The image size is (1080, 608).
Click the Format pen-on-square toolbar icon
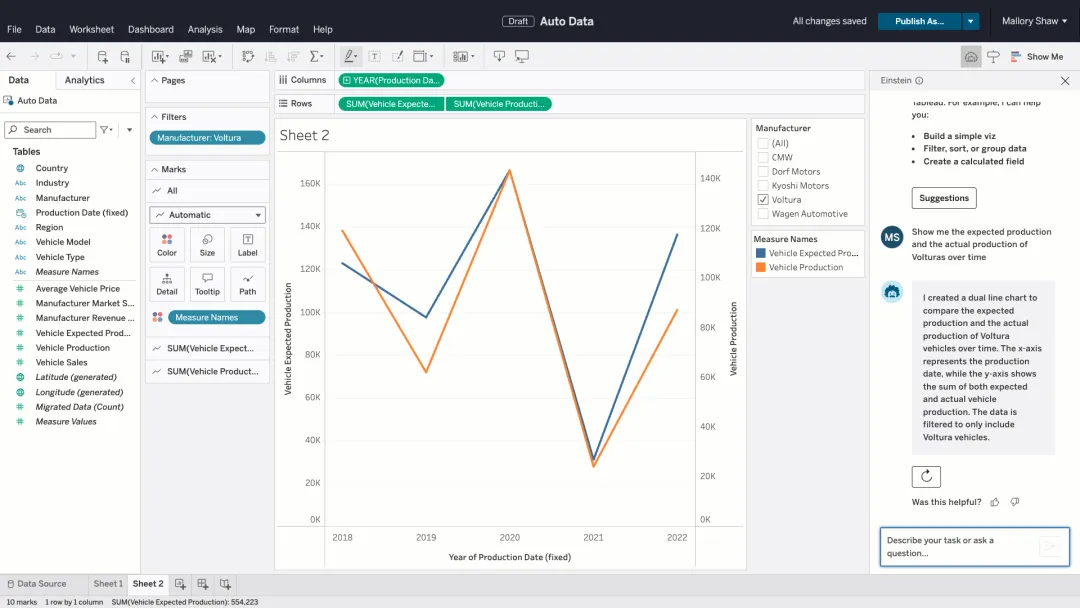click(x=397, y=56)
